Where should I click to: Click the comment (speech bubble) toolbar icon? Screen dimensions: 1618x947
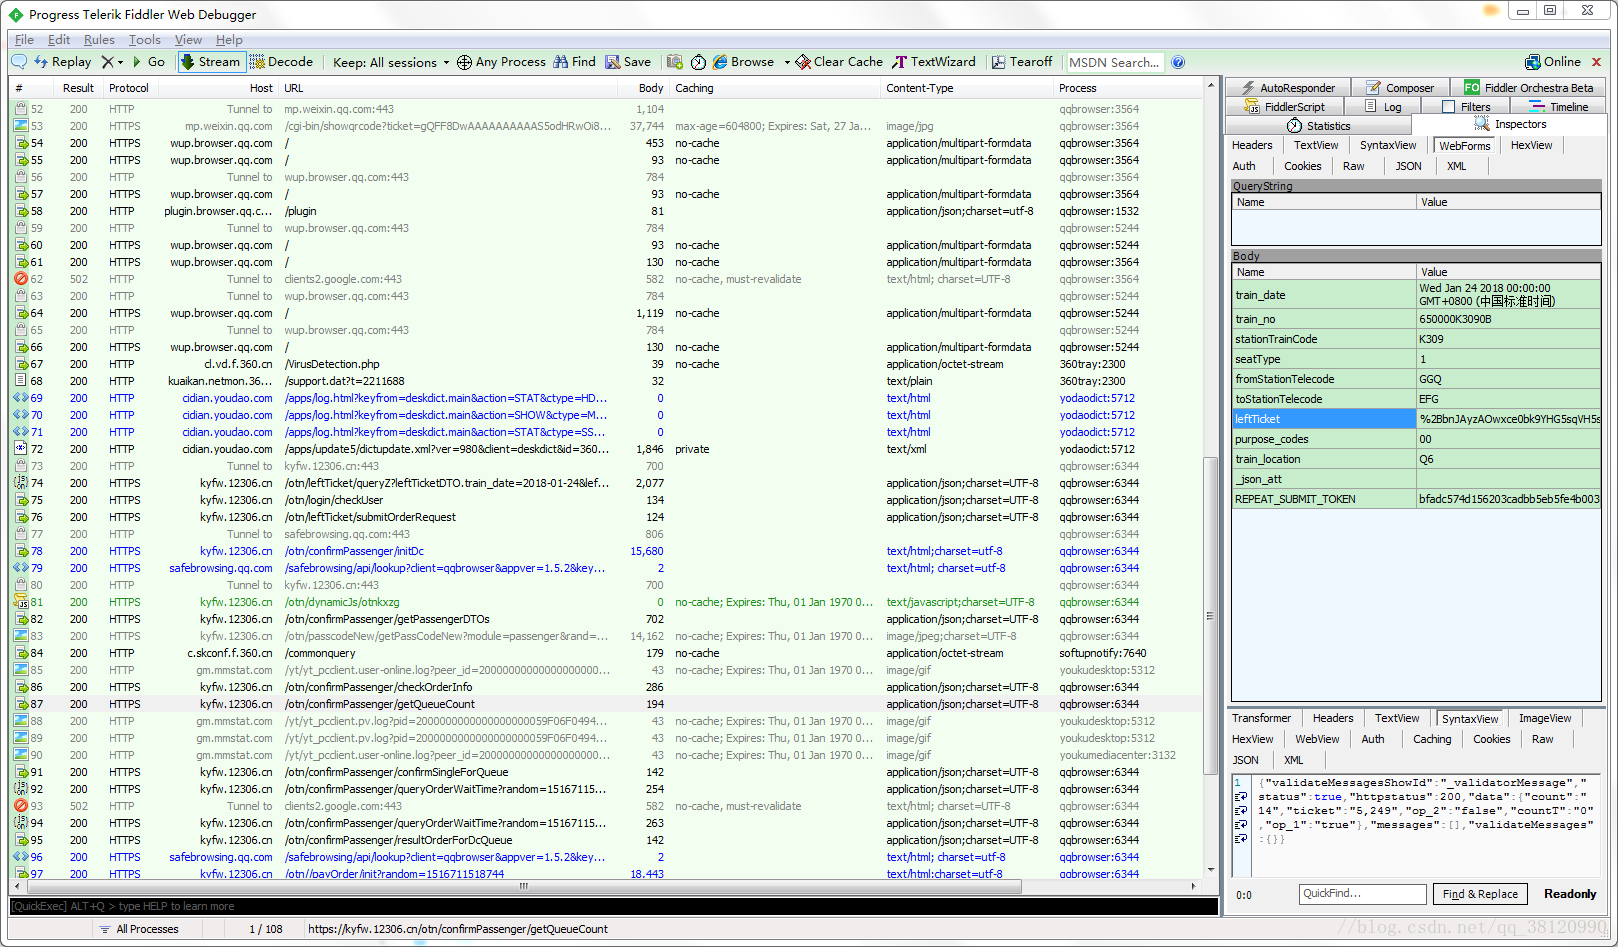pyautogui.click(x=19, y=62)
